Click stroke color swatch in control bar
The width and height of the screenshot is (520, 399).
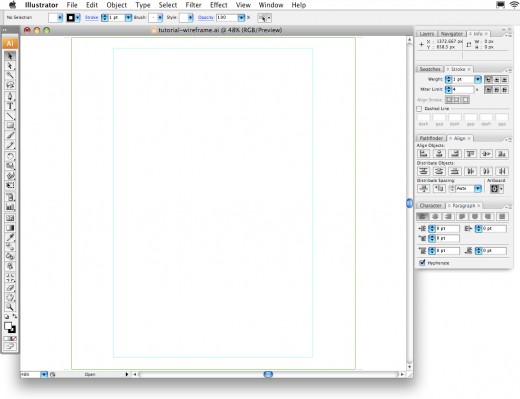click(x=70, y=18)
